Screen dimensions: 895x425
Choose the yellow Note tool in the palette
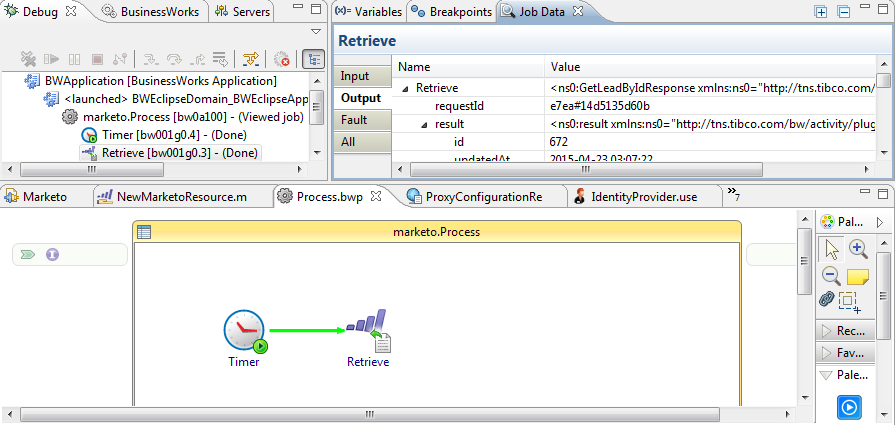858,277
